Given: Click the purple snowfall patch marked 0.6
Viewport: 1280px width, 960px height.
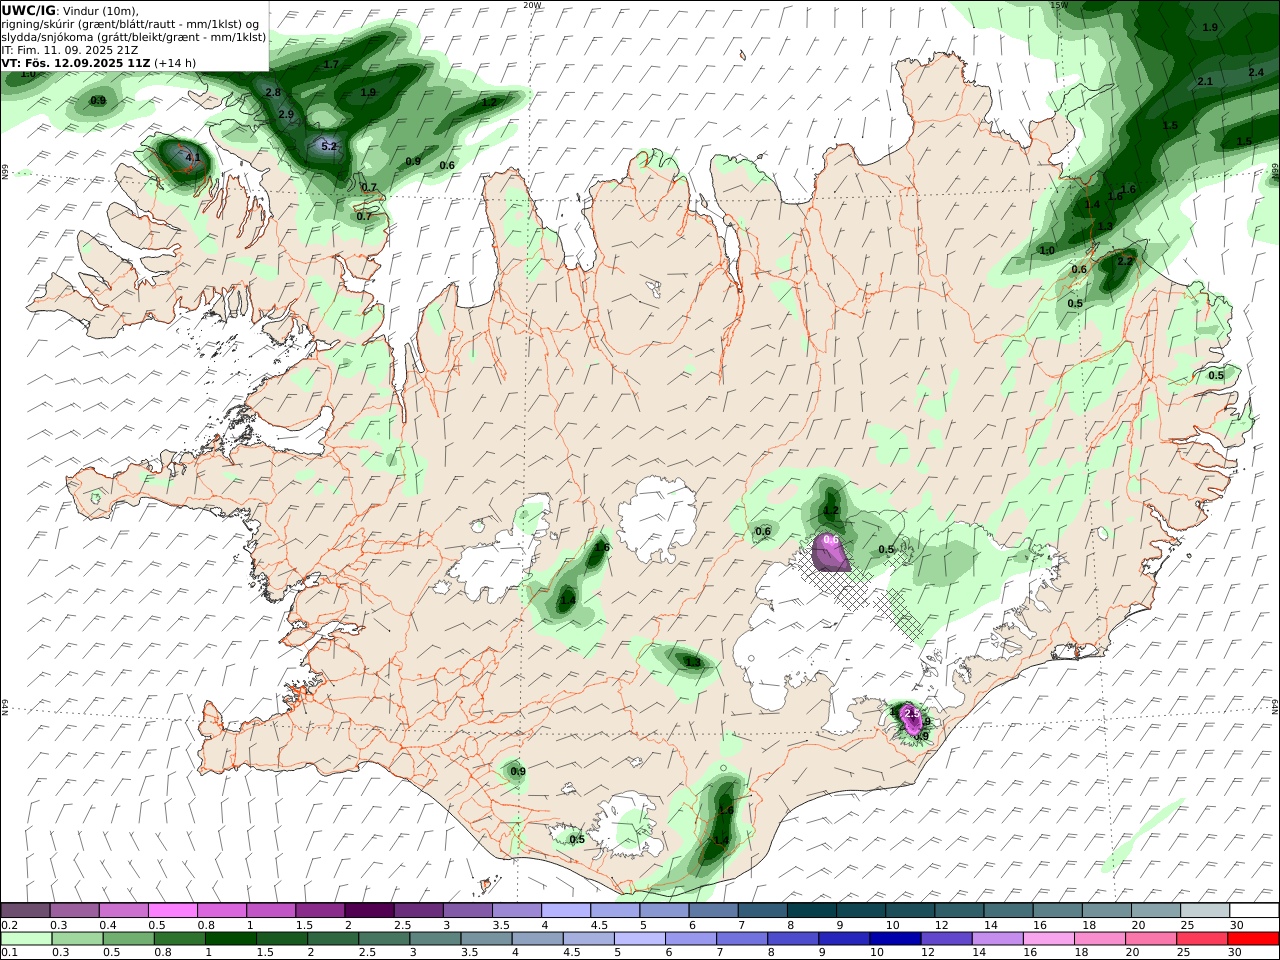Looking at the screenshot, I should tap(828, 552).
